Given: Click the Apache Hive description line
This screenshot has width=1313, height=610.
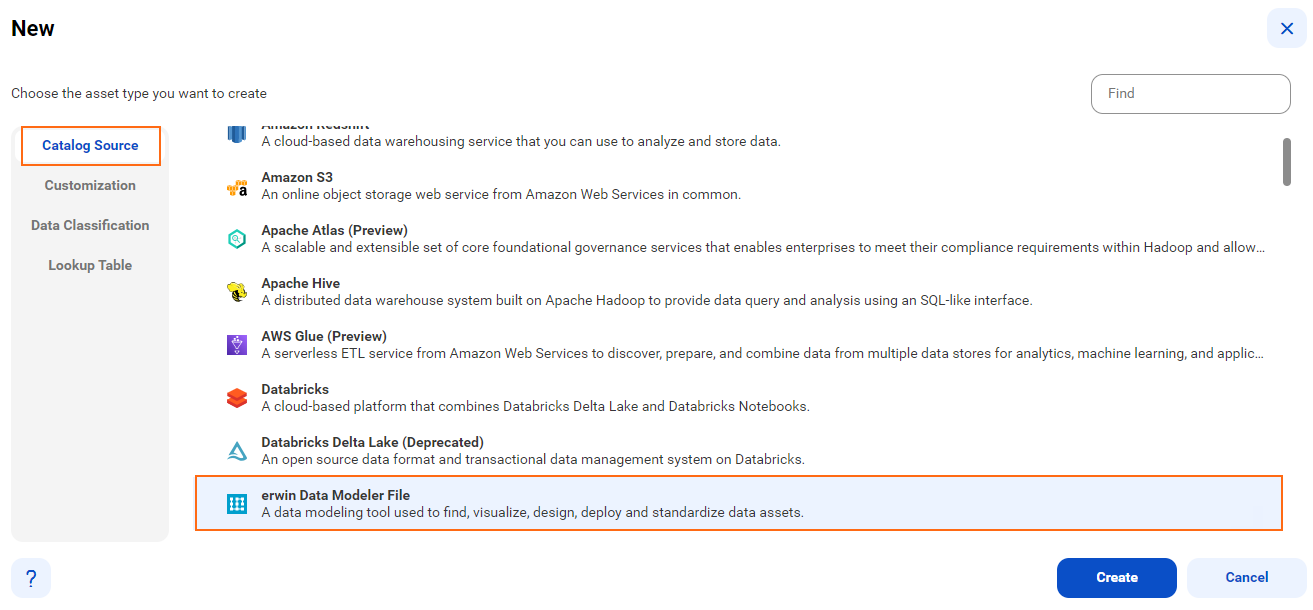Looking at the screenshot, I should (x=647, y=300).
